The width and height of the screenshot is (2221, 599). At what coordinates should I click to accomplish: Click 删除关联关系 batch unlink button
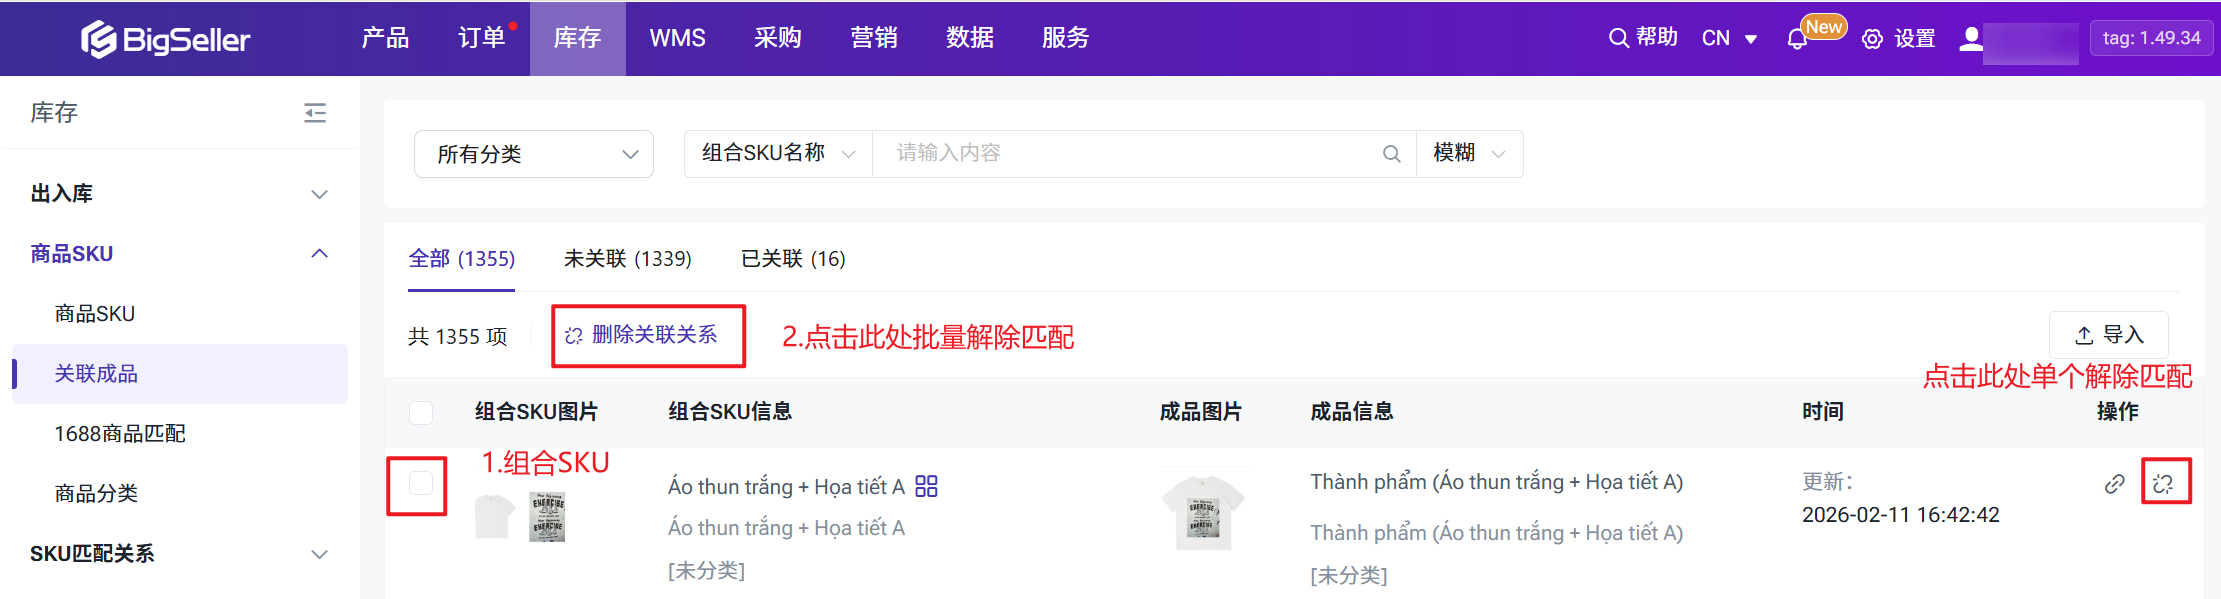pyautogui.click(x=642, y=335)
